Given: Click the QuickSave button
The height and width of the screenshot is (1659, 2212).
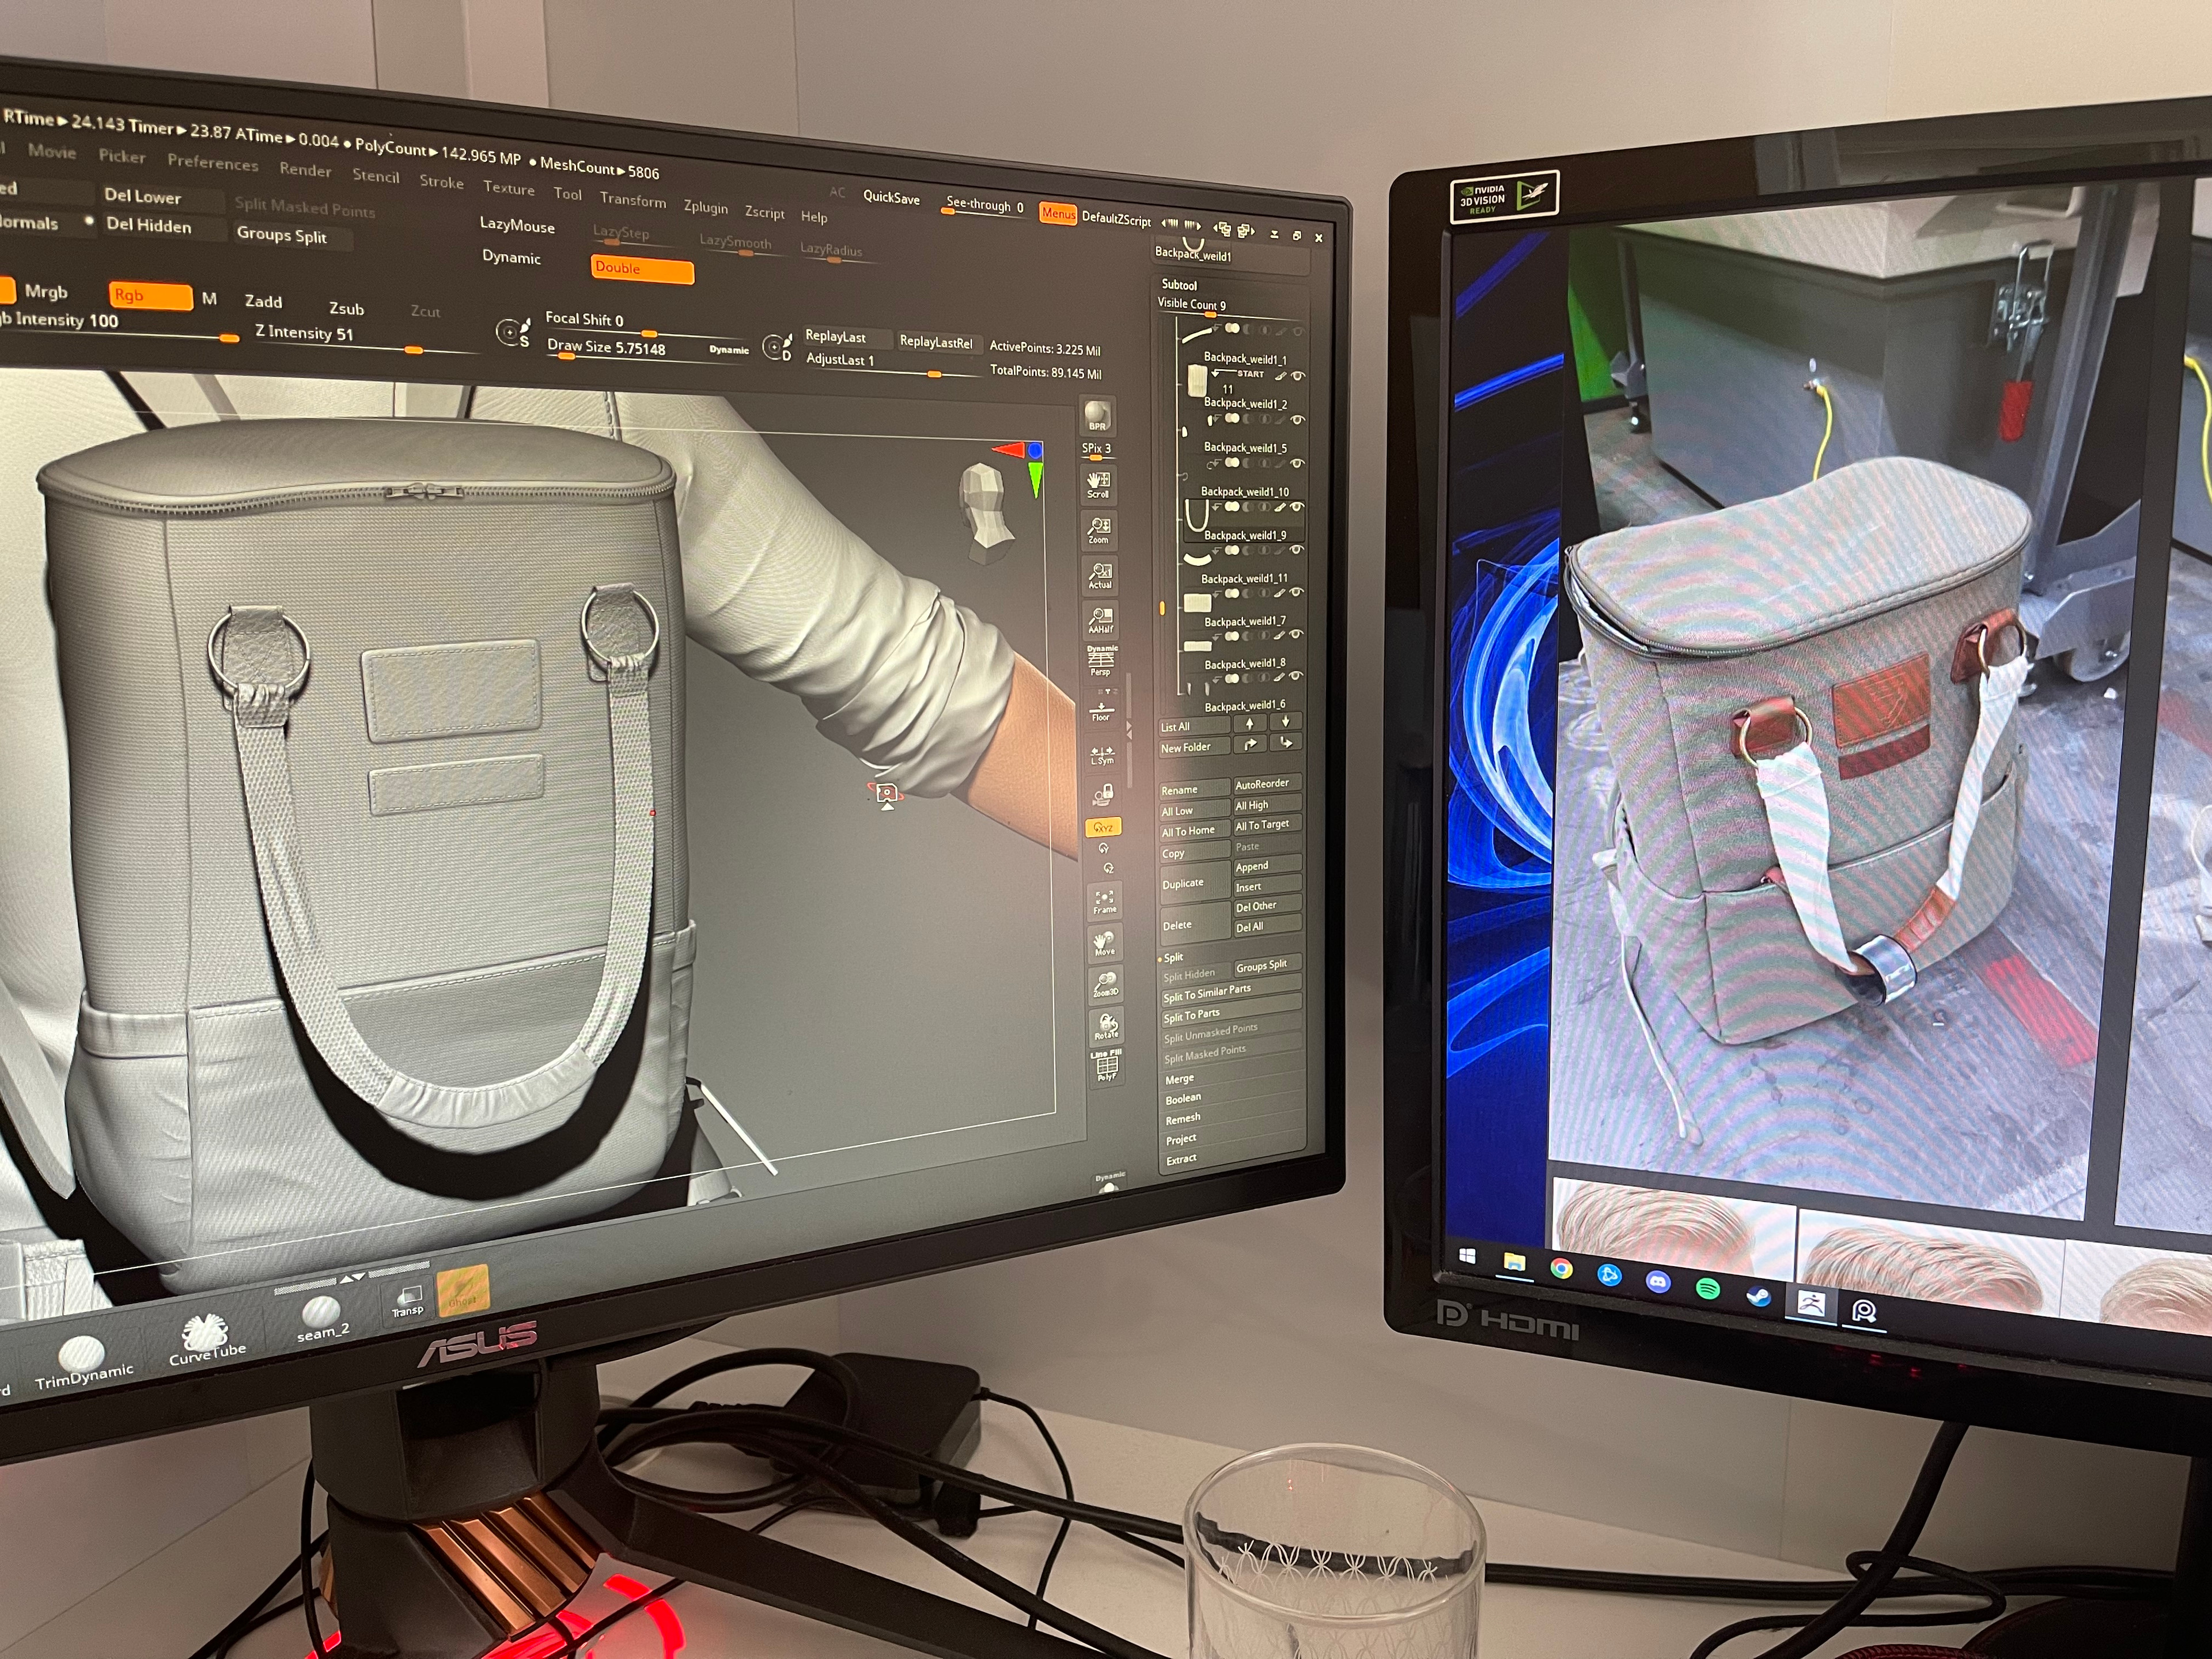Looking at the screenshot, I should (x=891, y=198).
